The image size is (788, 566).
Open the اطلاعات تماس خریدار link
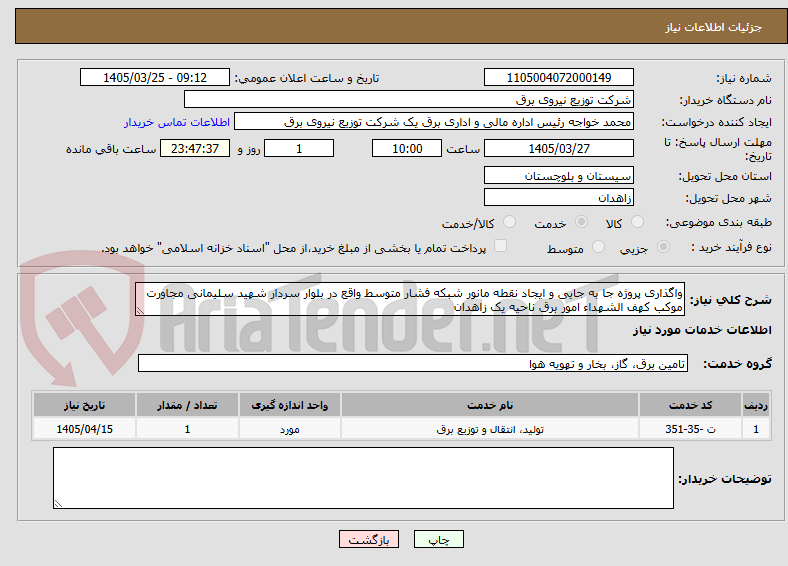pos(177,122)
